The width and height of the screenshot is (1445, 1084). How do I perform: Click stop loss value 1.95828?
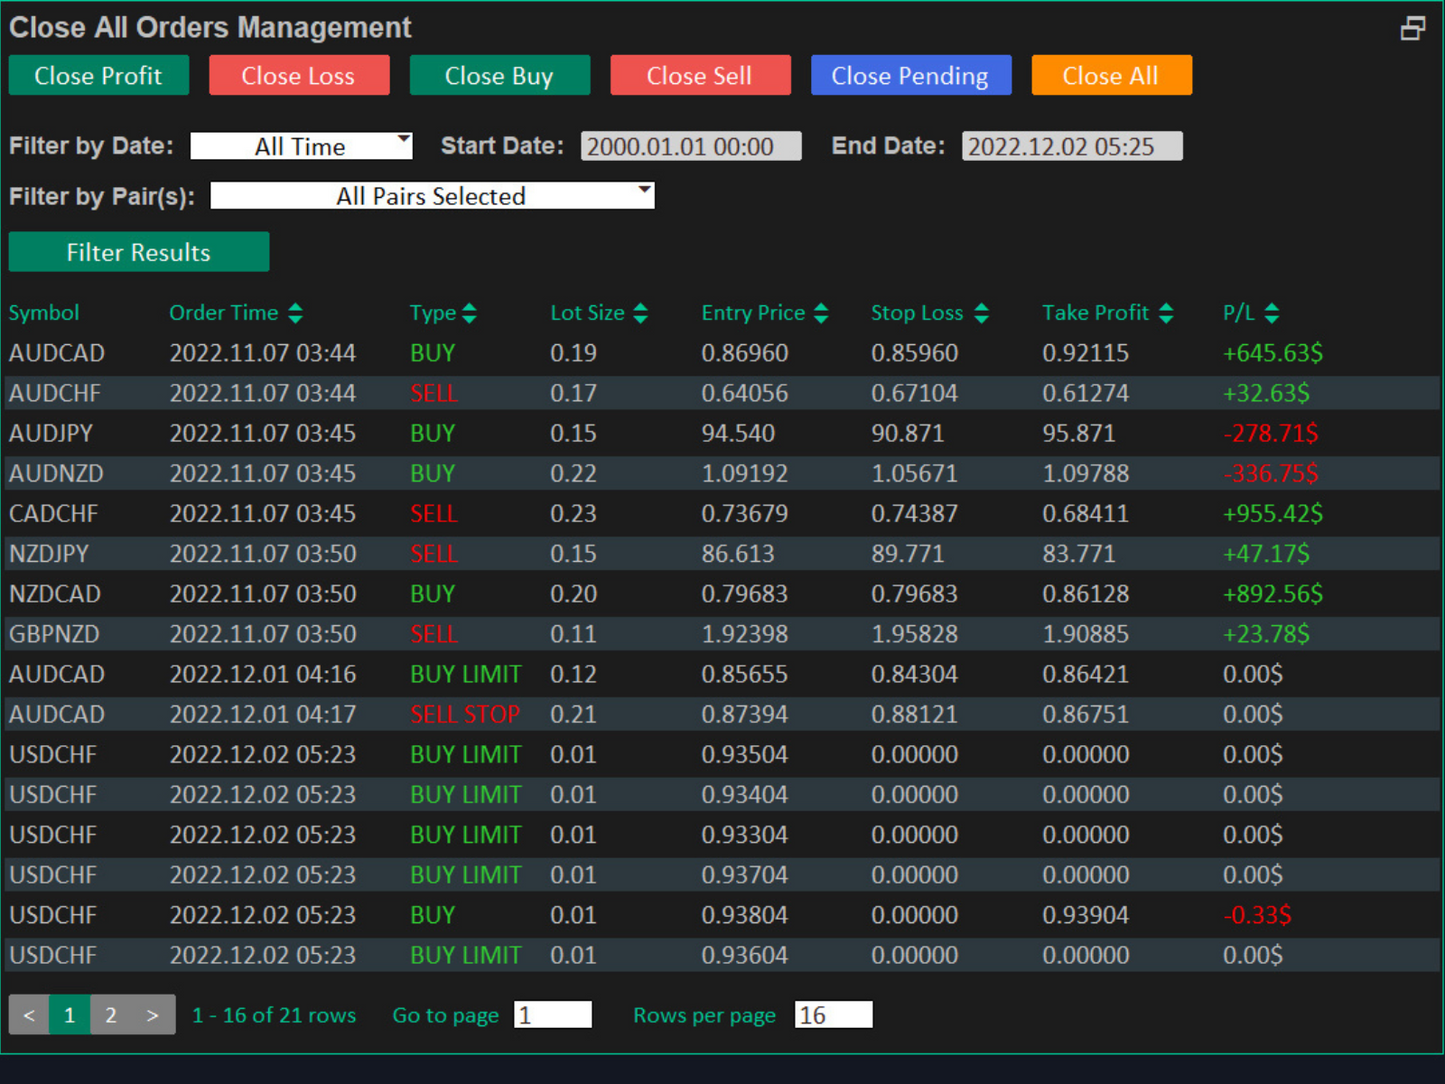(x=915, y=633)
